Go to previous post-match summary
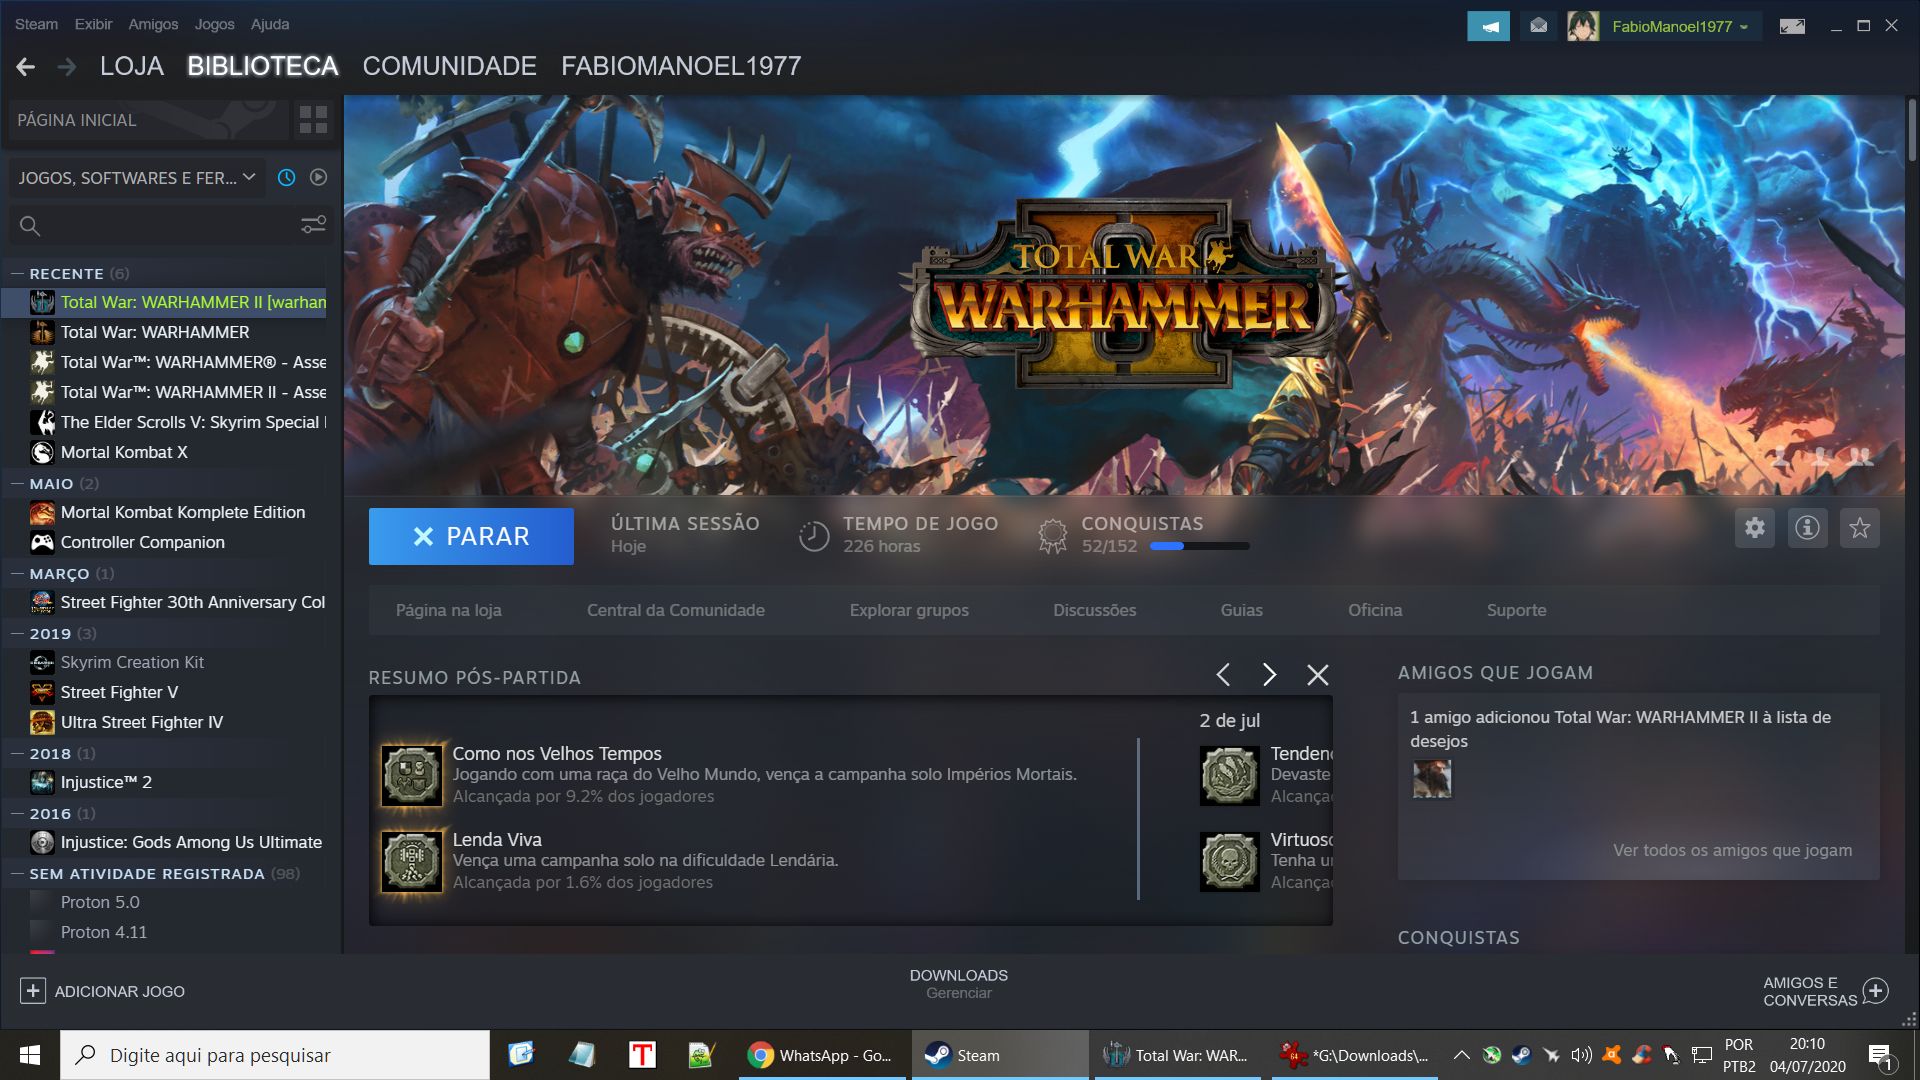 pyautogui.click(x=1223, y=675)
